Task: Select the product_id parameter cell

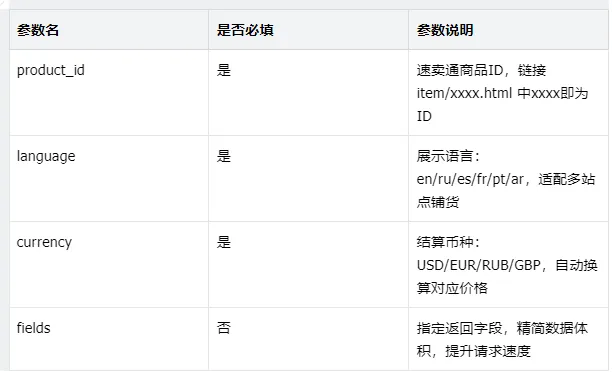Action: 50,70
